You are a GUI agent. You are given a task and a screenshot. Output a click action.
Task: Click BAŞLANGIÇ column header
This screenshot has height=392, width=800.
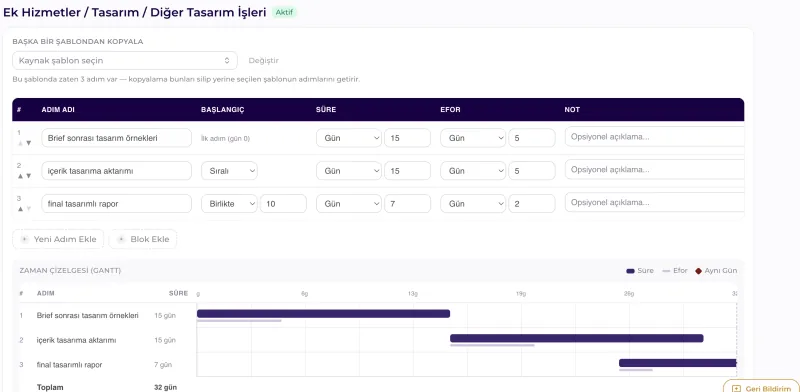[222, 110]
